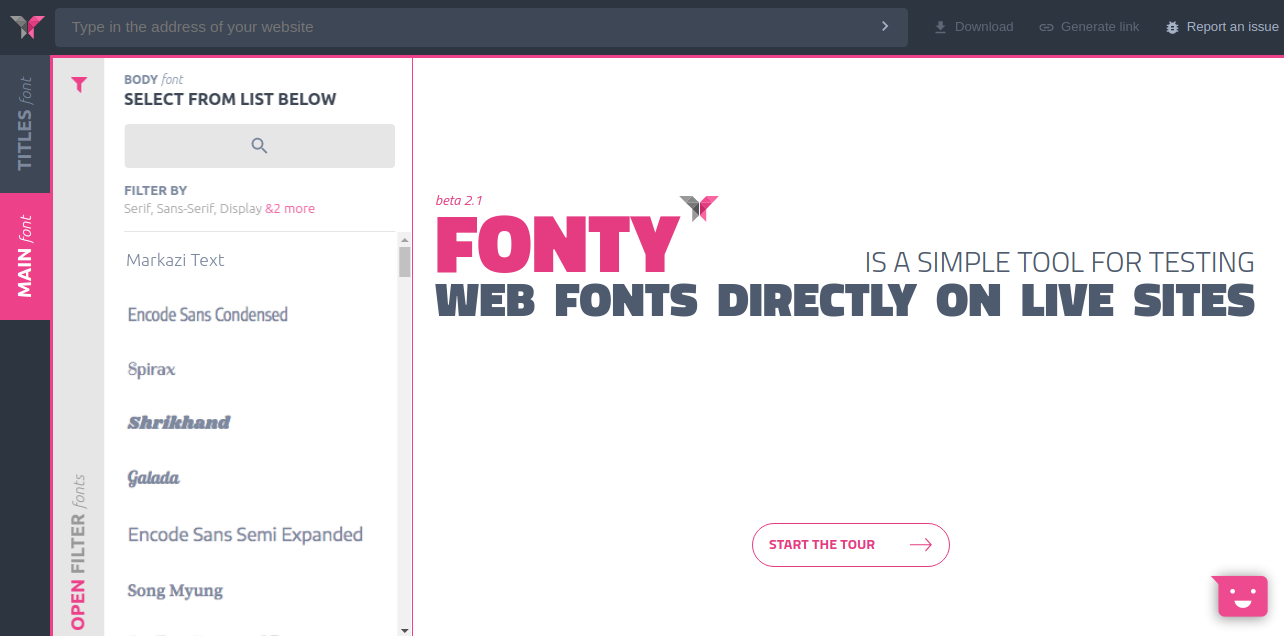1284x636 pixels.
Task: Select the Song Myung font
Action: (x=175, y=591)
